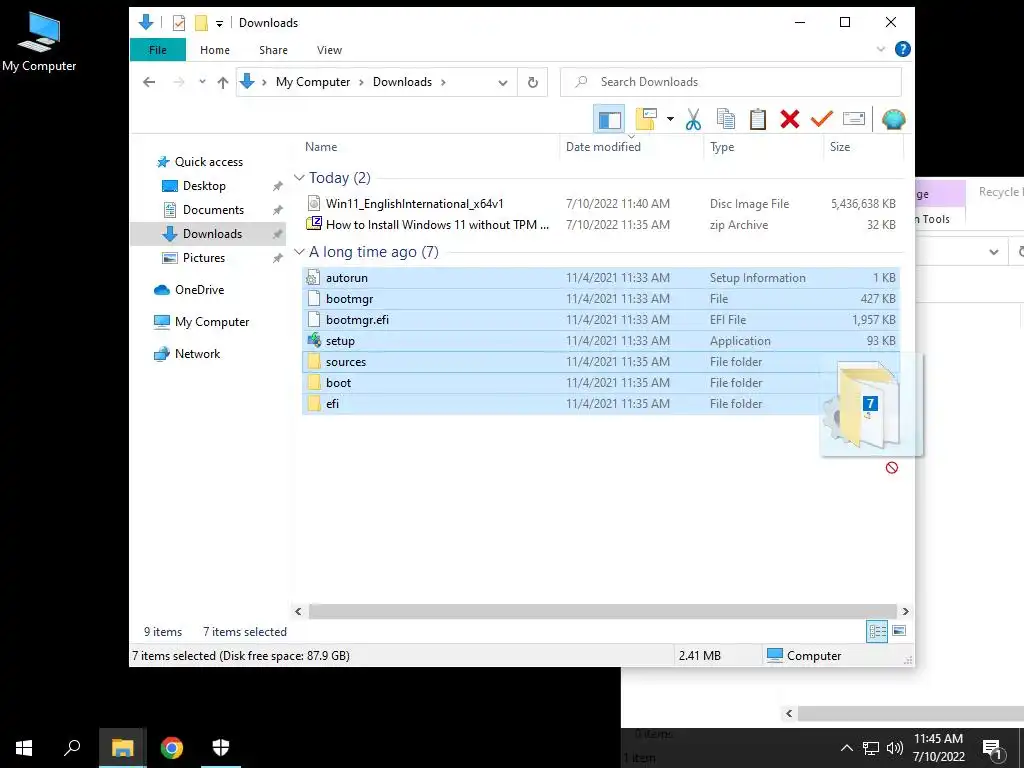Open the address bar history dropdown
This screenshot has width=1024, height=768.
[502, 82]
